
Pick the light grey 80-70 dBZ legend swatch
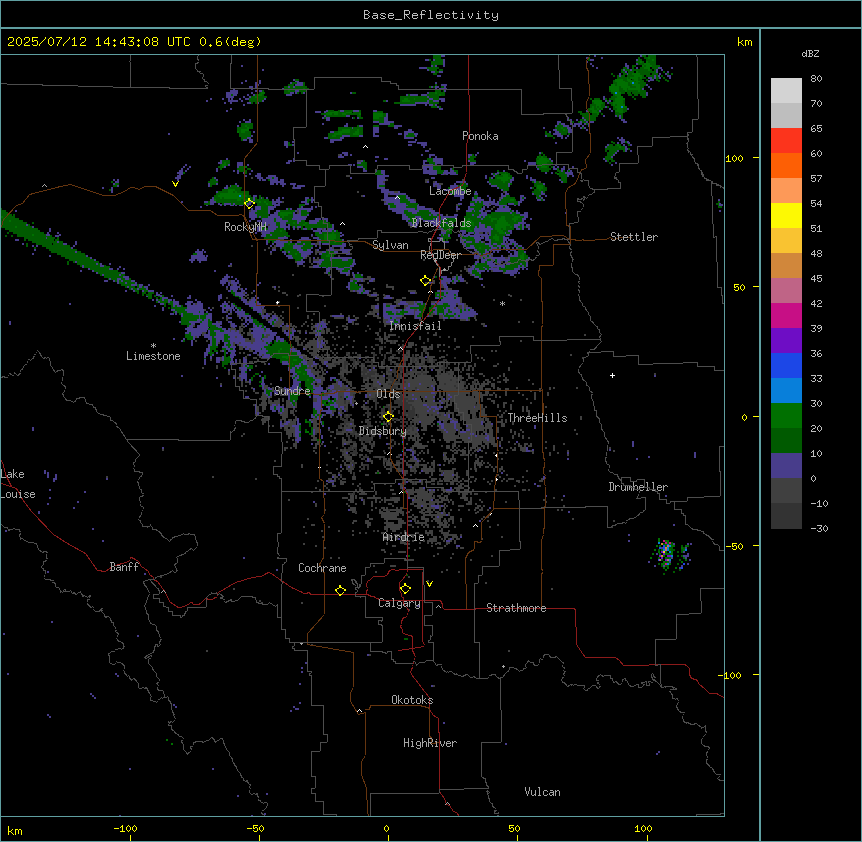[x=786, y=91]
